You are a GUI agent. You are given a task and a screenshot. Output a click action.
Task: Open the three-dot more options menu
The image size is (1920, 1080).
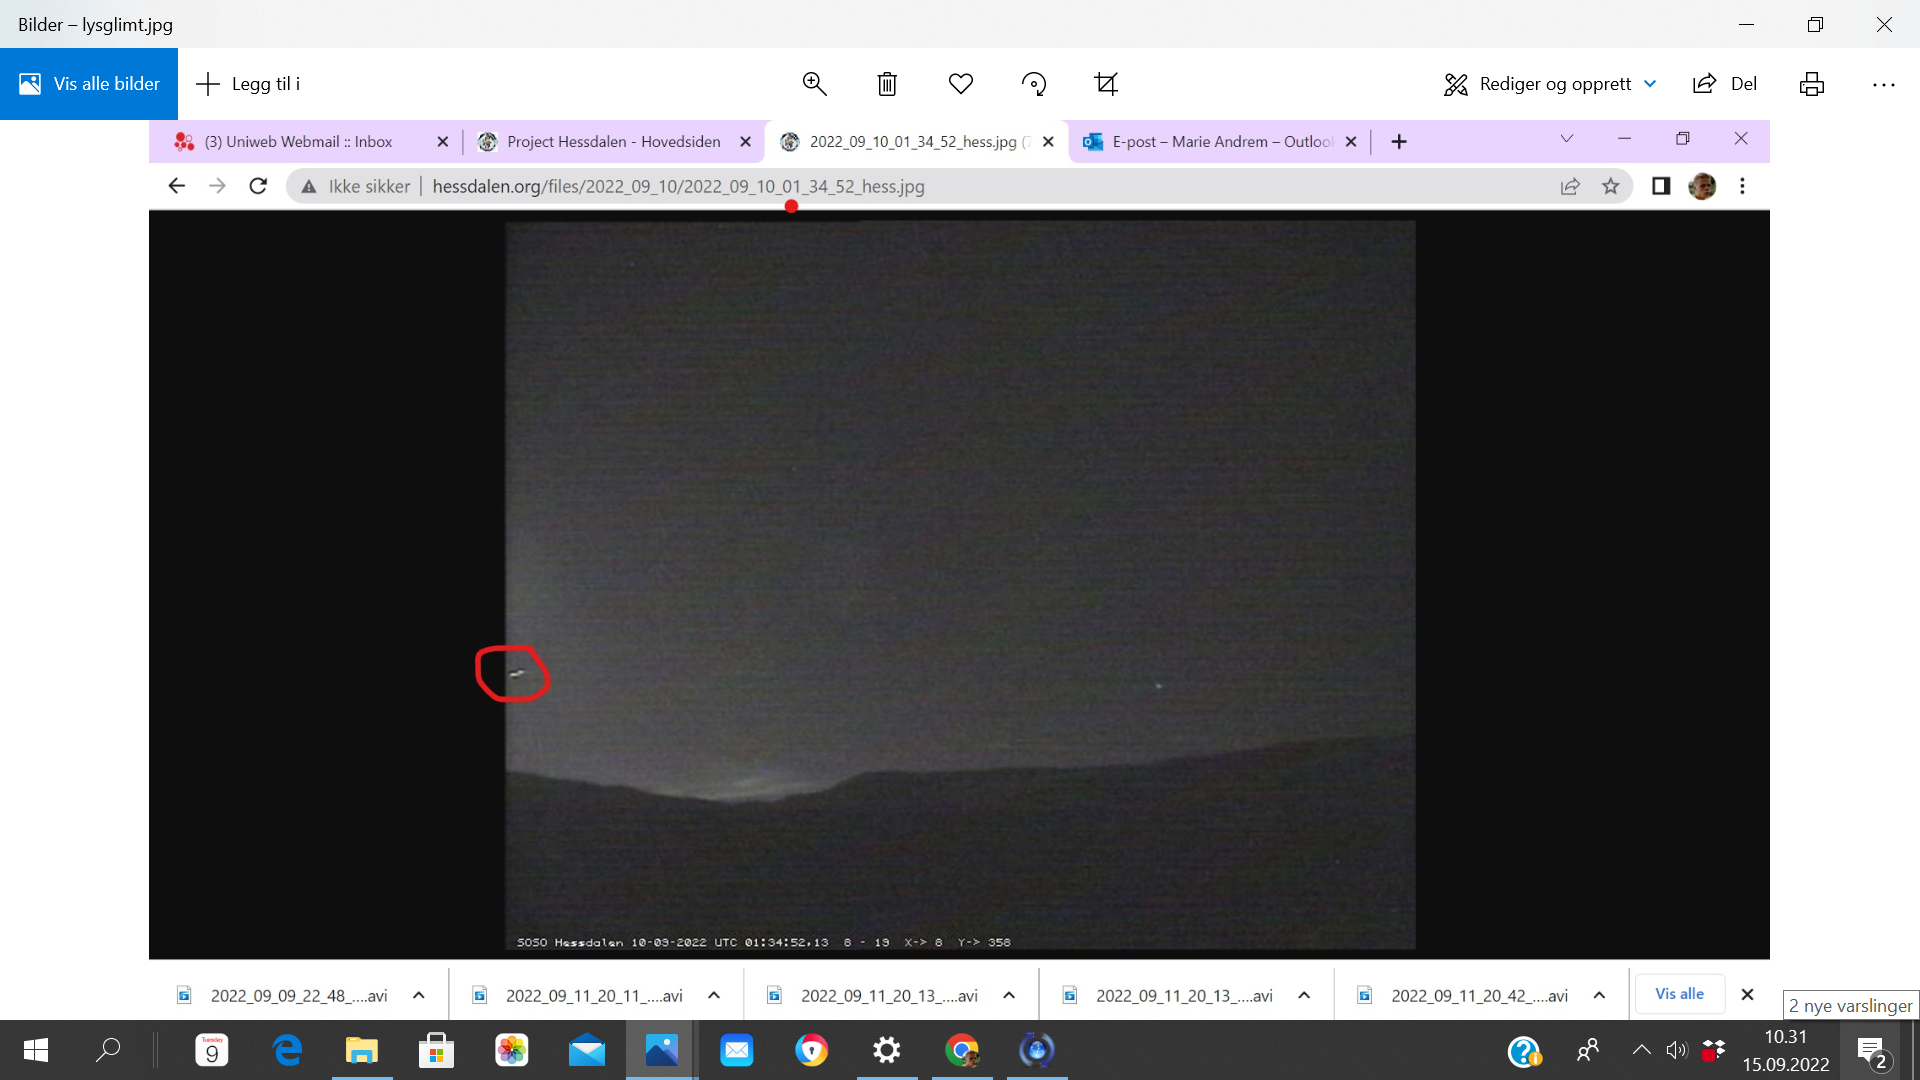tap(1883, 84)
